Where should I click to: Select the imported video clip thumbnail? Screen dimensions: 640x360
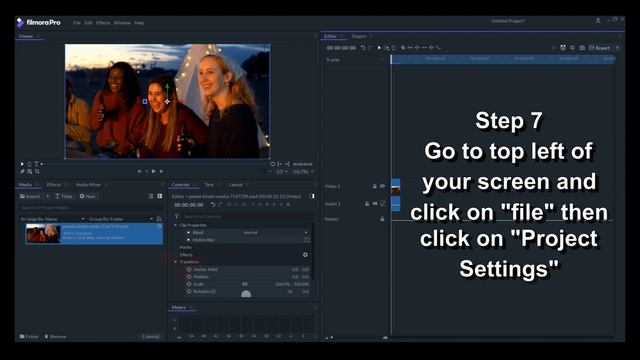click(43, 234)
